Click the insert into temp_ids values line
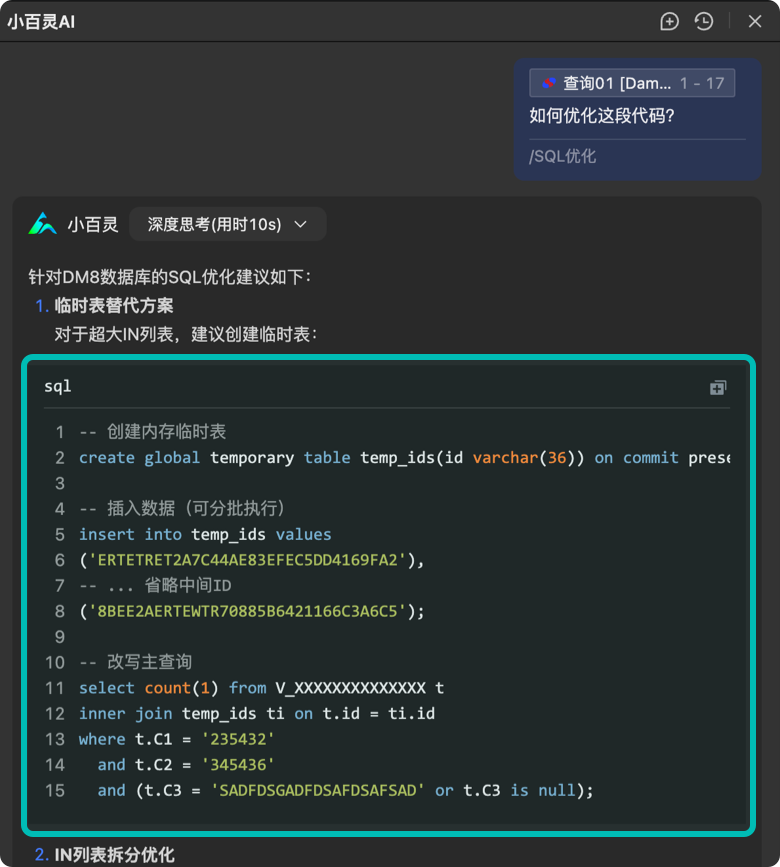The height and width of the screenshot is (867, 780). pos(205,534)
